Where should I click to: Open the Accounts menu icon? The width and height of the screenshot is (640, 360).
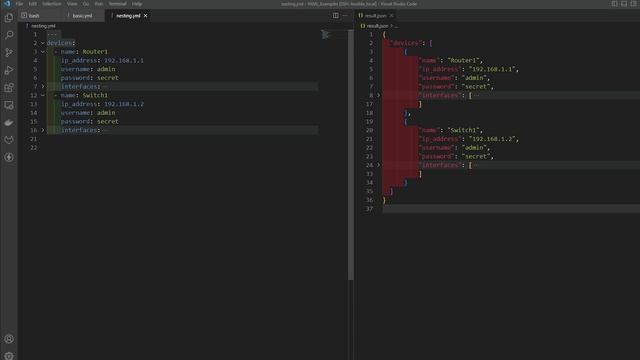pyautogui.click(x=9, y=339)
